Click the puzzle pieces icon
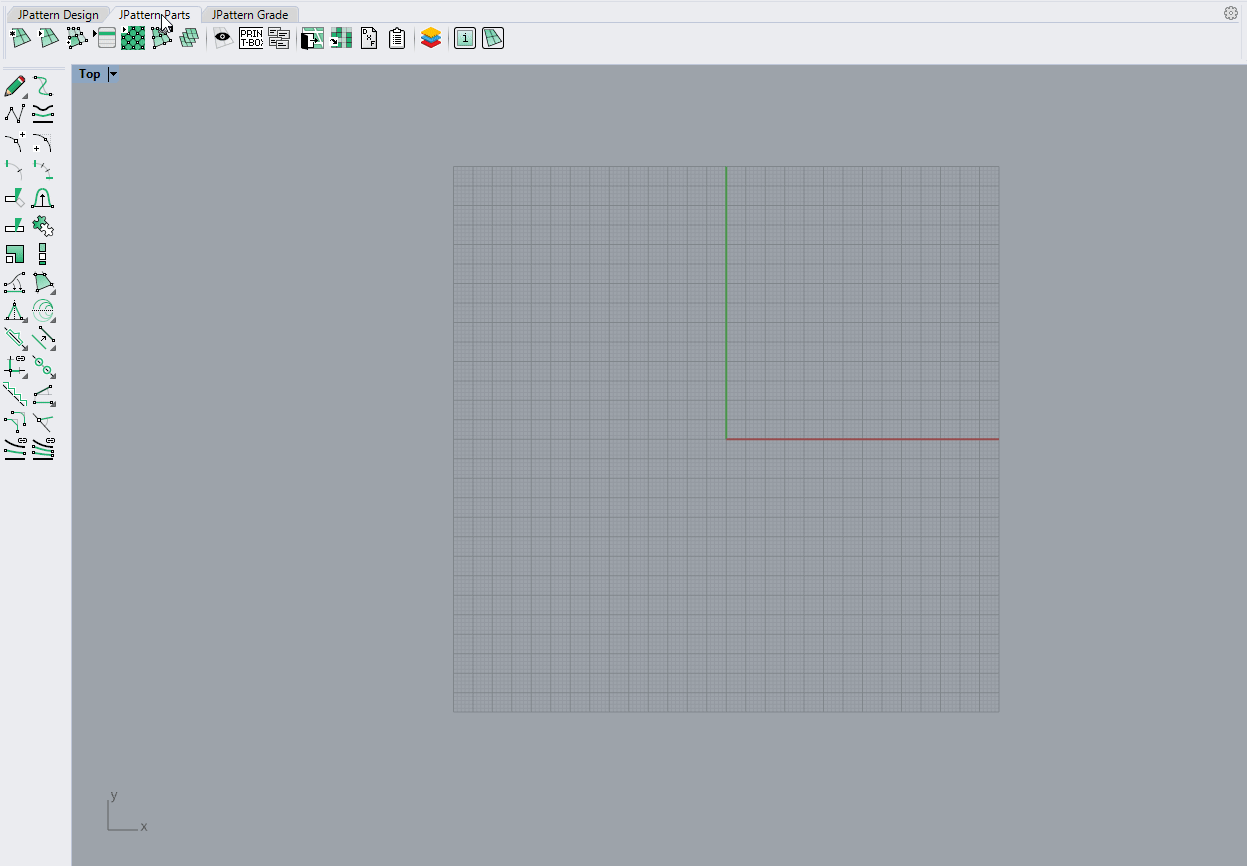Viewport: 1247px width, 866px height. (x=43, y=226)
